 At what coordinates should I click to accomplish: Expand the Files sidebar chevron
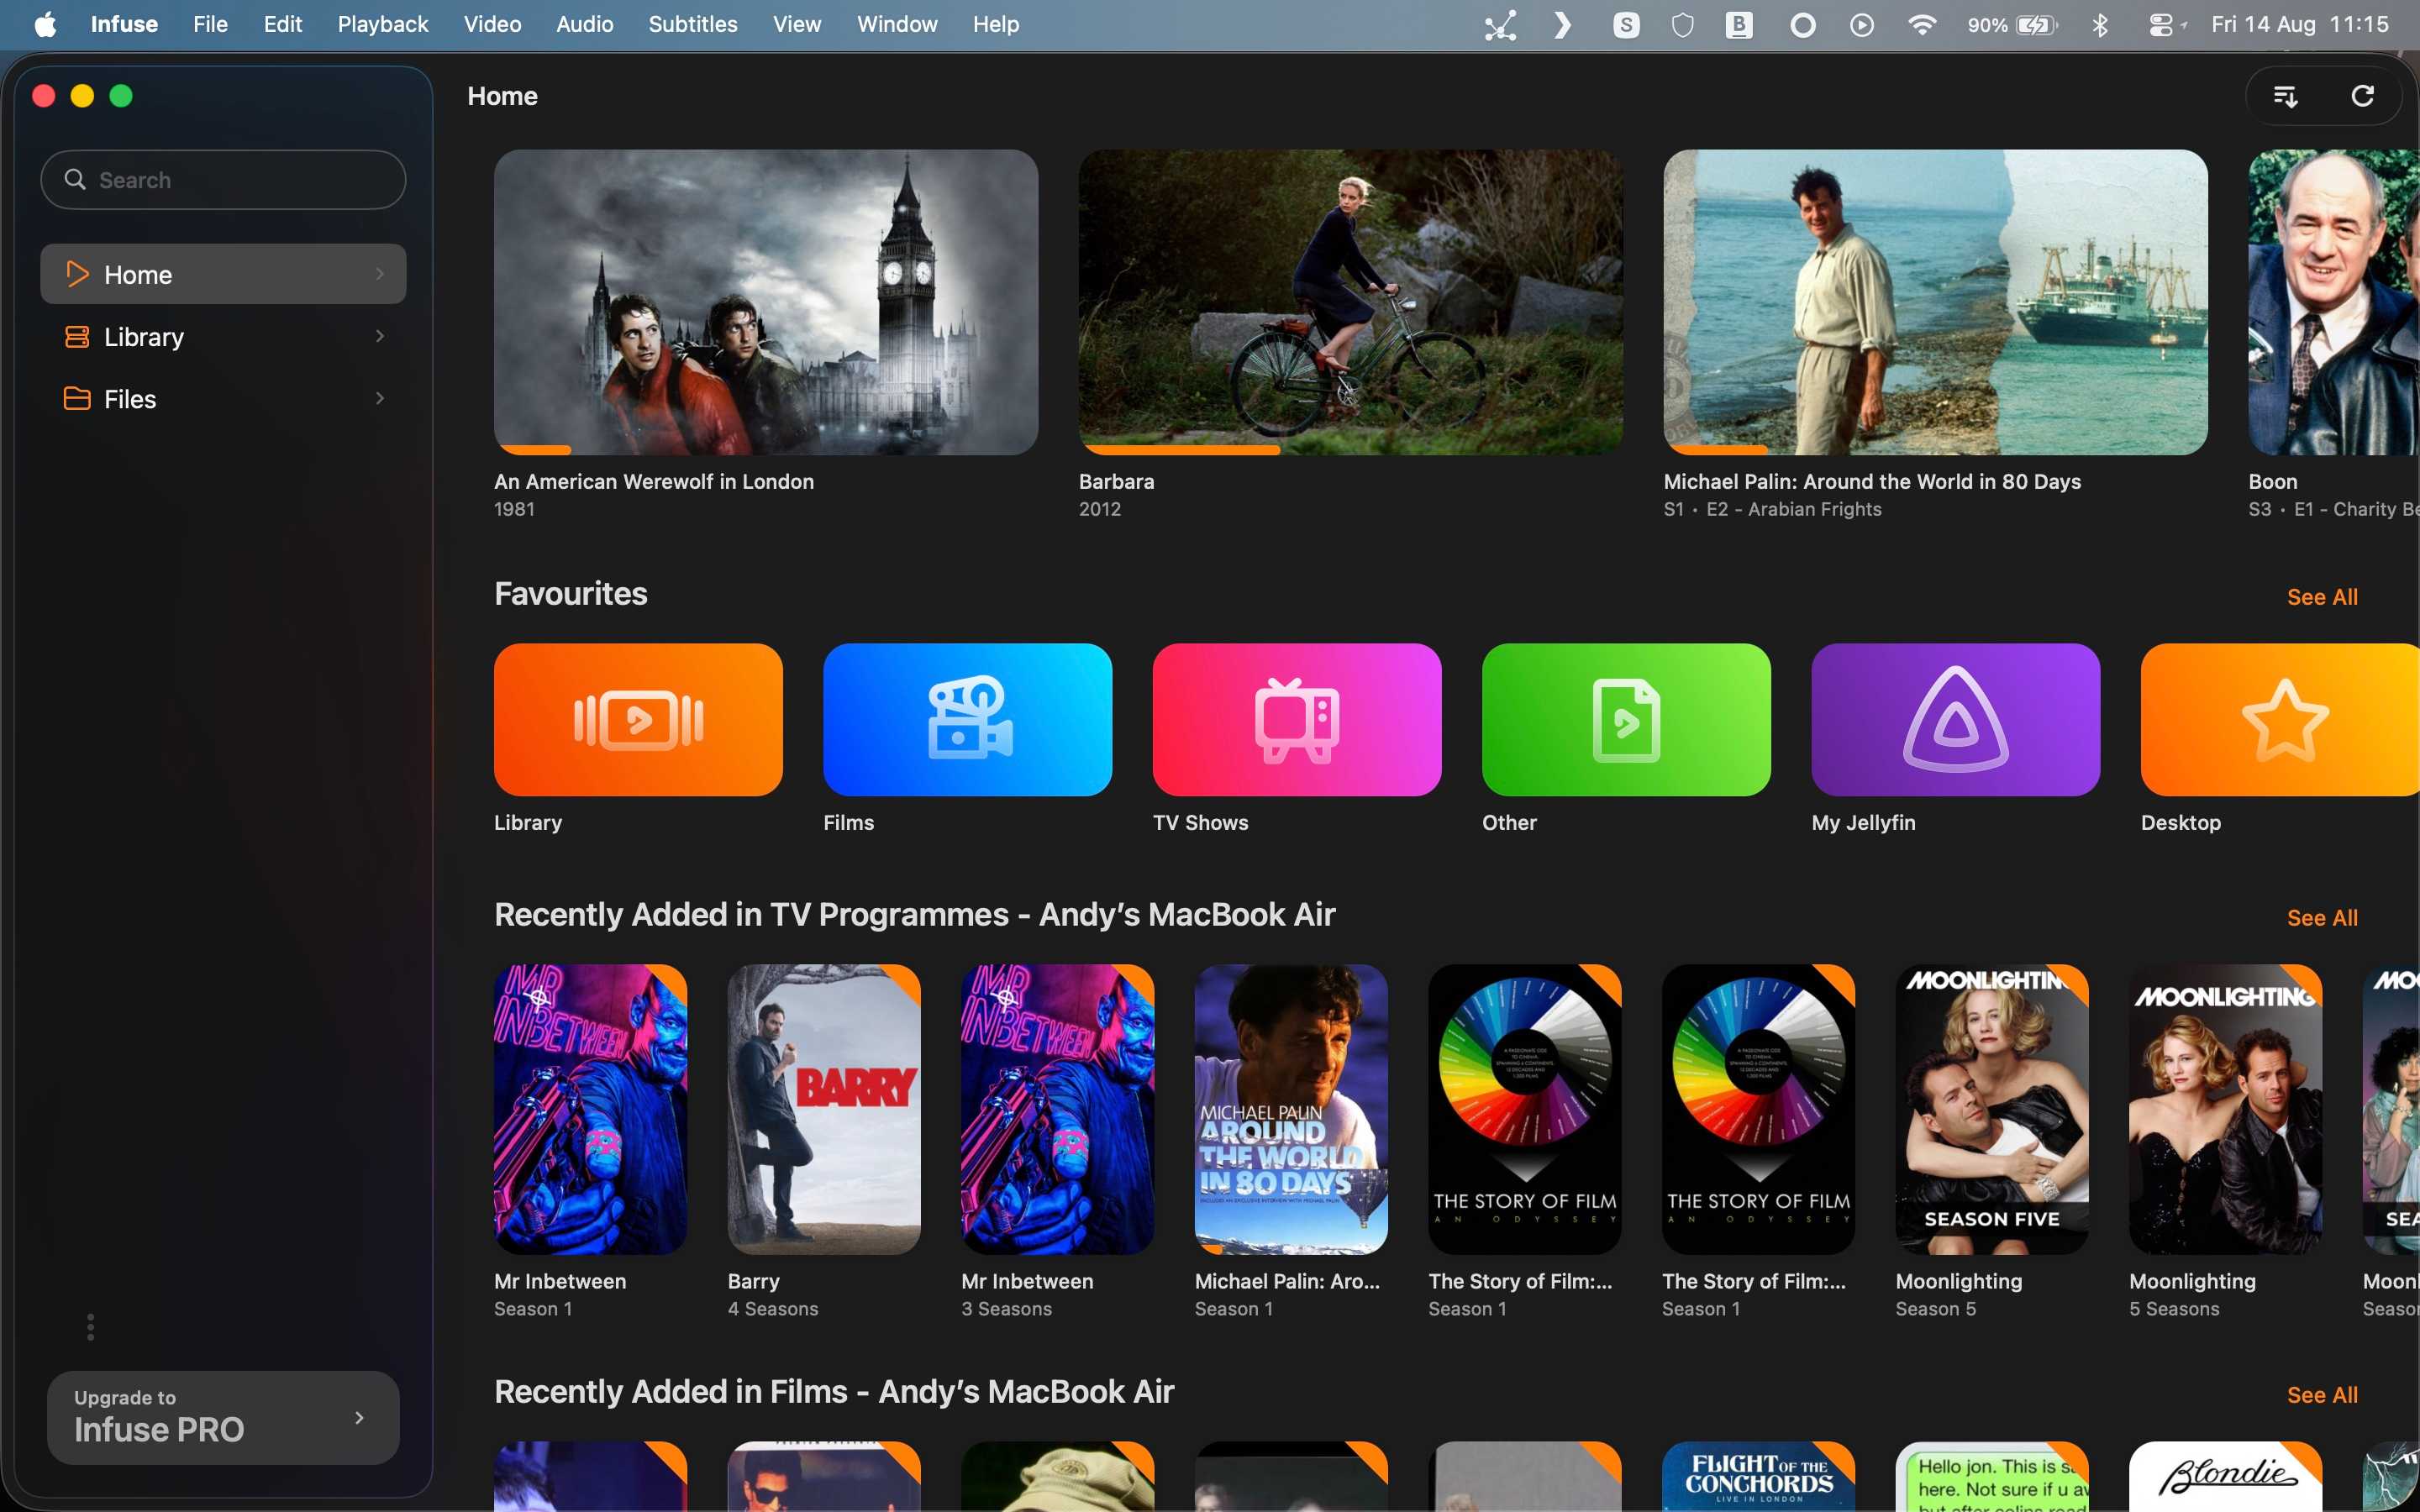click(x=380, y=398)
